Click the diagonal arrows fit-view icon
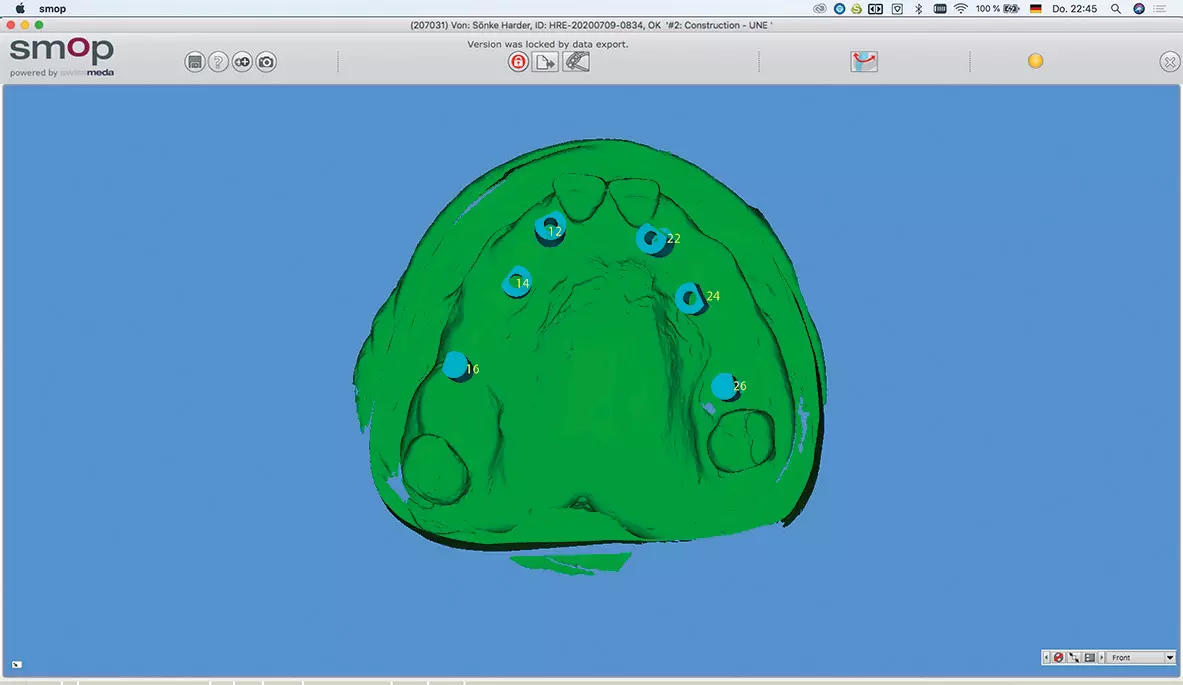1183x685 pixels. pos(1074,658)
